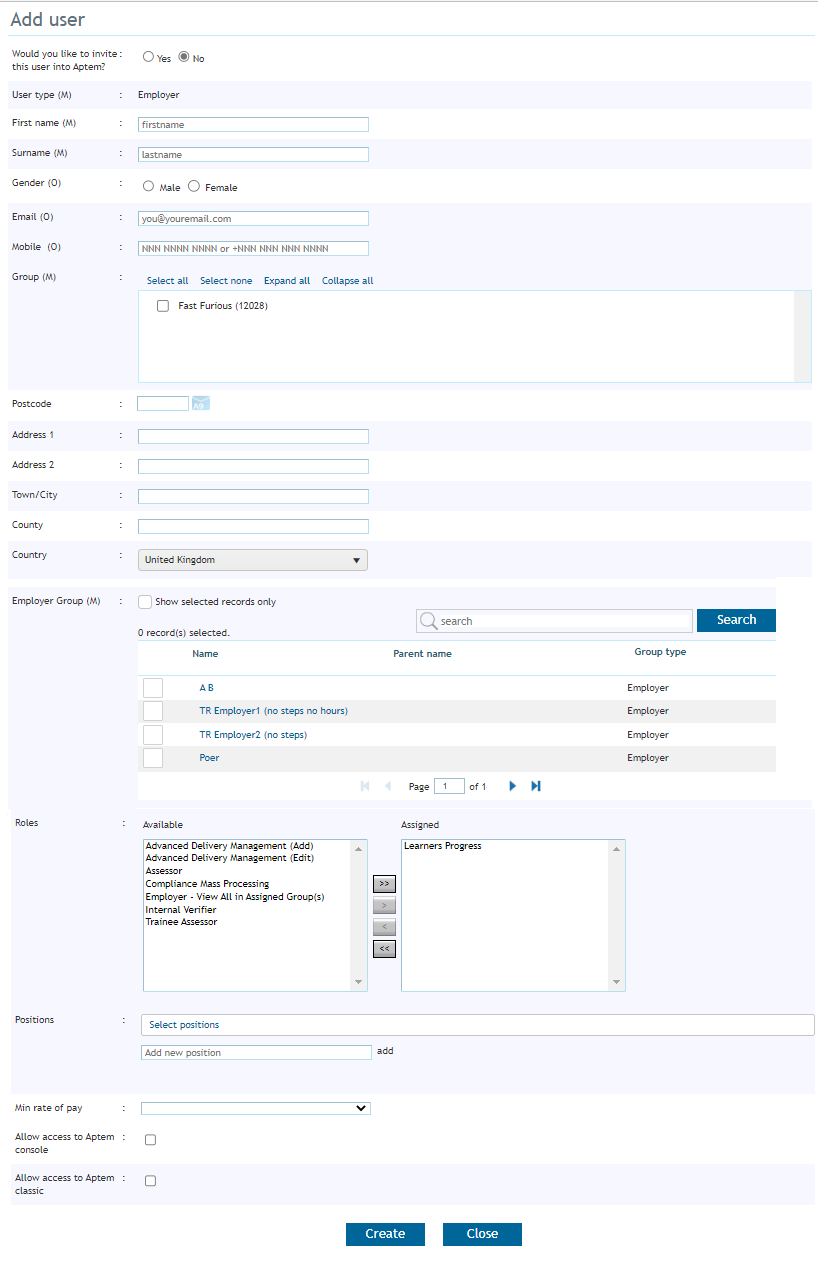
Task: Select the Assessor role
Action: (x=164, y=871)
